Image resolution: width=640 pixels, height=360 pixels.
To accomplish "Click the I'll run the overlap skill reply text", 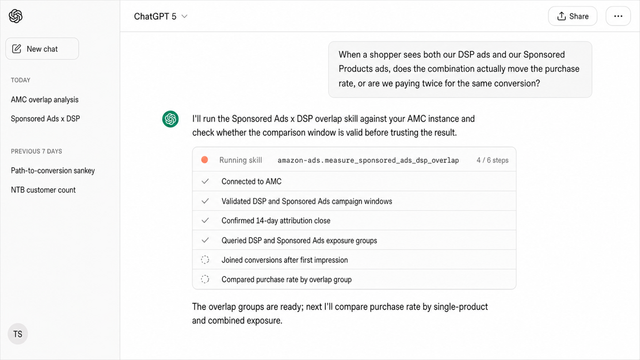I will click(x=333, y=126).
